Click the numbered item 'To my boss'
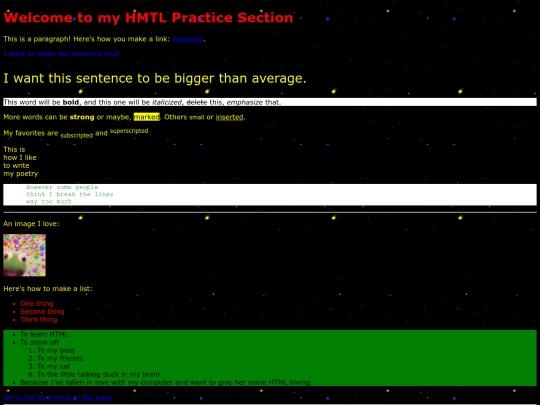 click(x=56, y=350)
